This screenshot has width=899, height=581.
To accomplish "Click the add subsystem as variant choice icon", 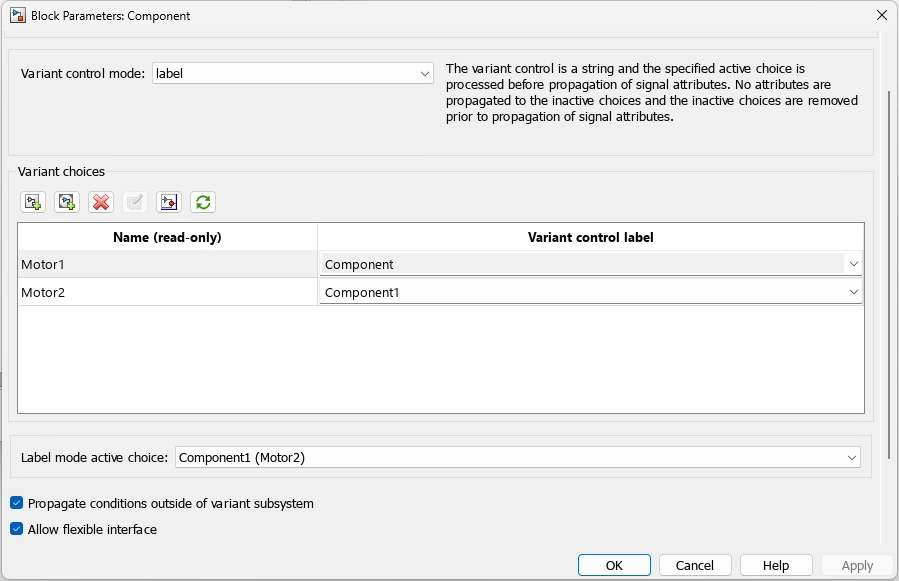I will (66, 201).
